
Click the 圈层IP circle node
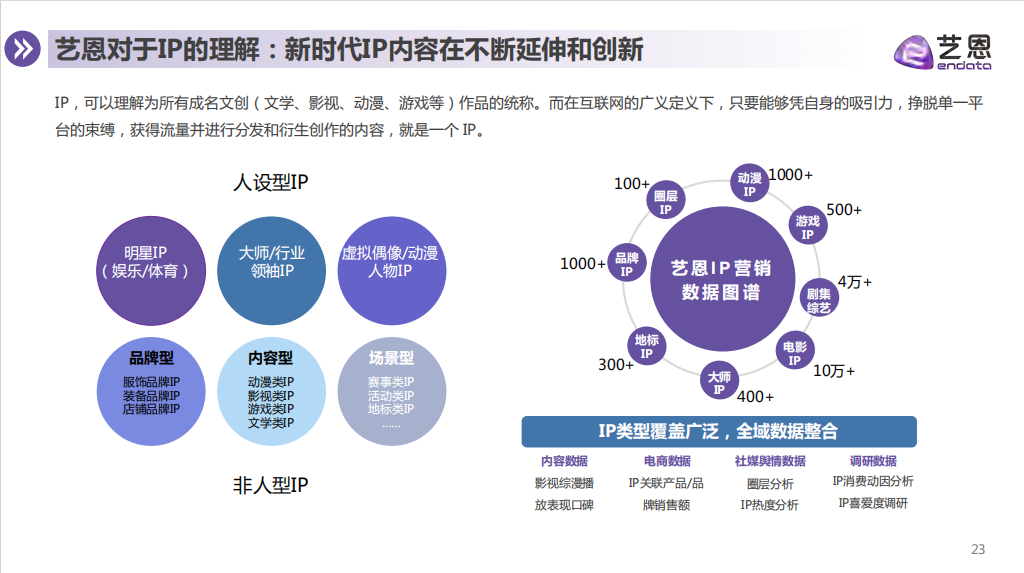click(x=666, y=202)
